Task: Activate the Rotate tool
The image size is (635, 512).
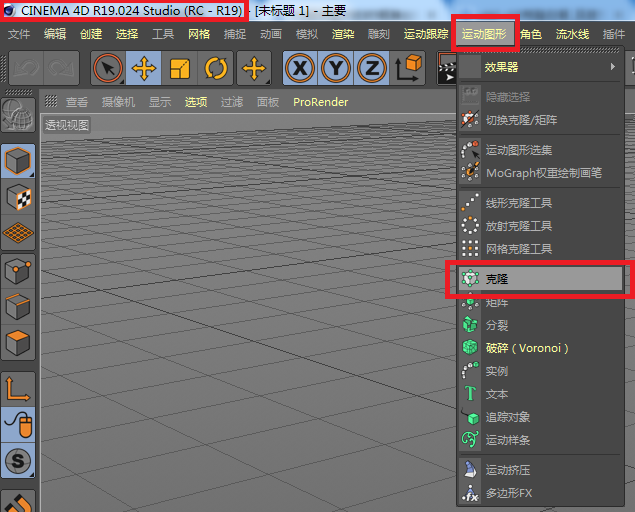Action: (215, 68)
